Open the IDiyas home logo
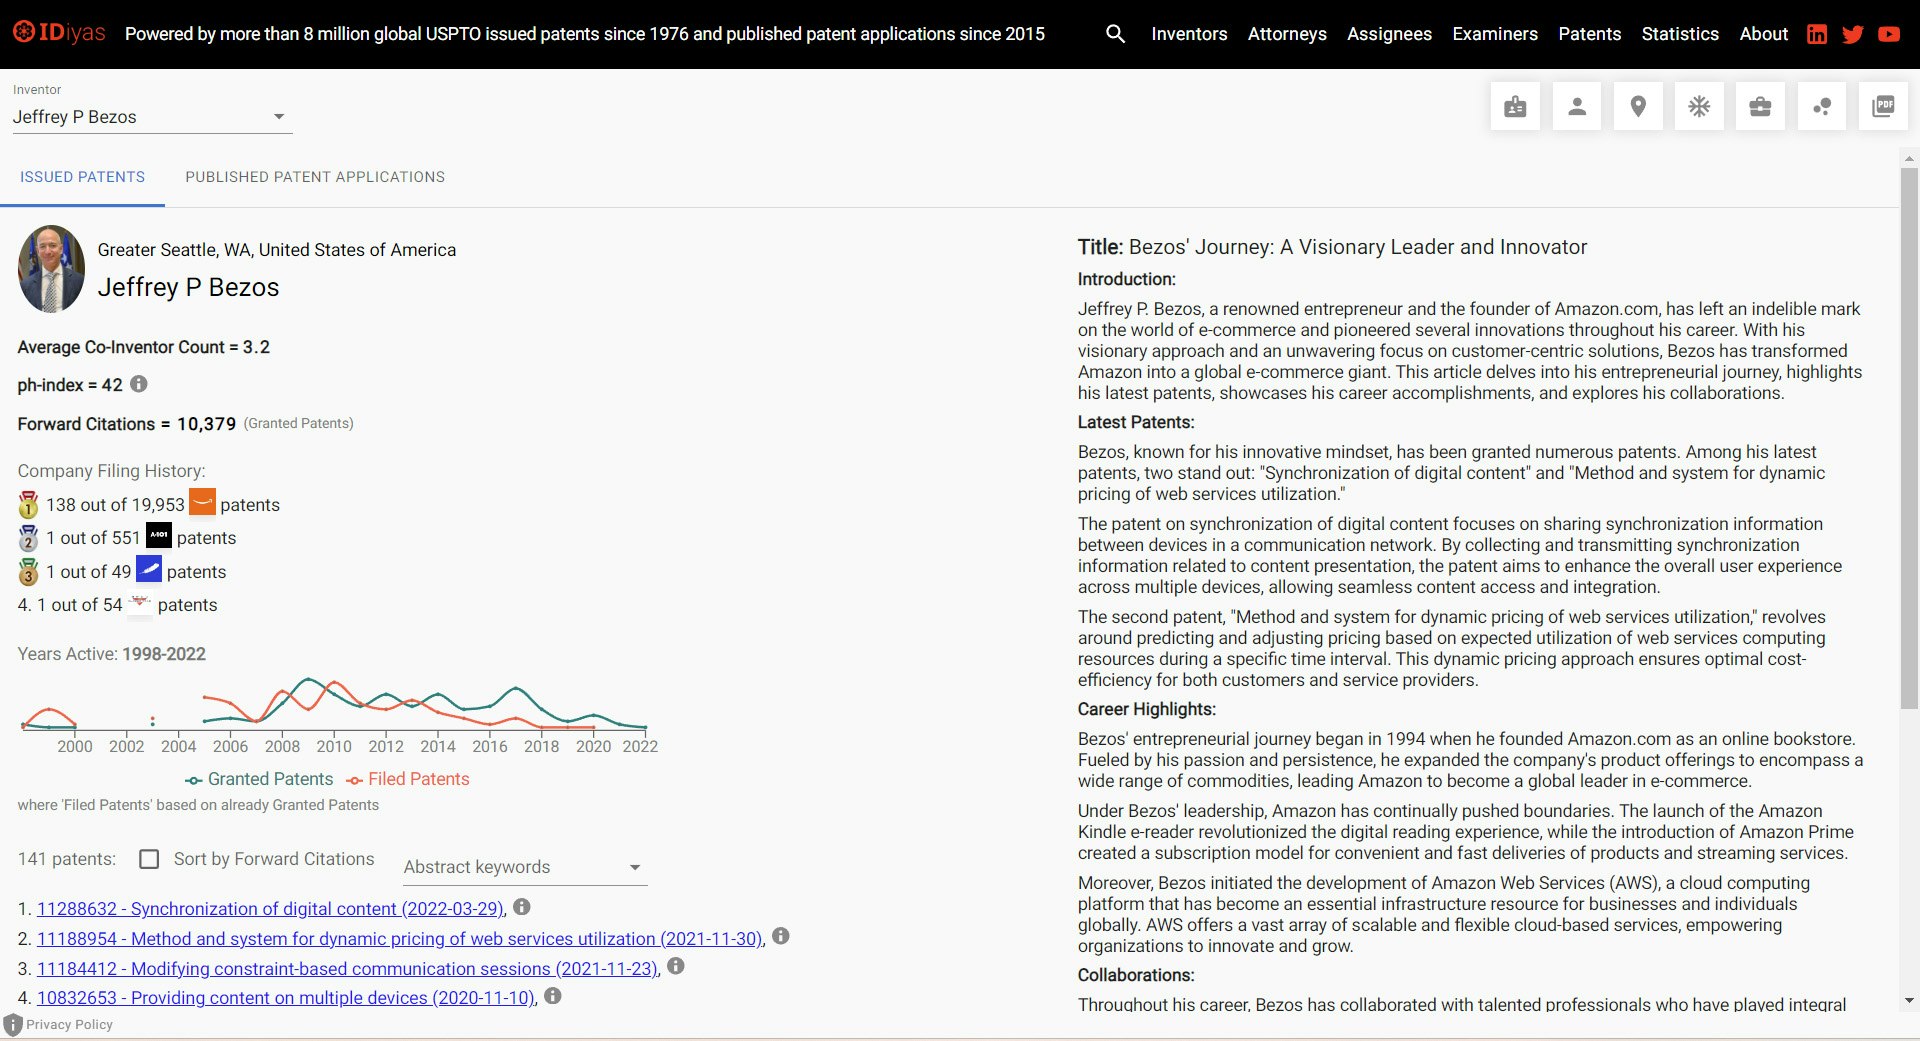The image size is (1920, 1041). [59, 33]
